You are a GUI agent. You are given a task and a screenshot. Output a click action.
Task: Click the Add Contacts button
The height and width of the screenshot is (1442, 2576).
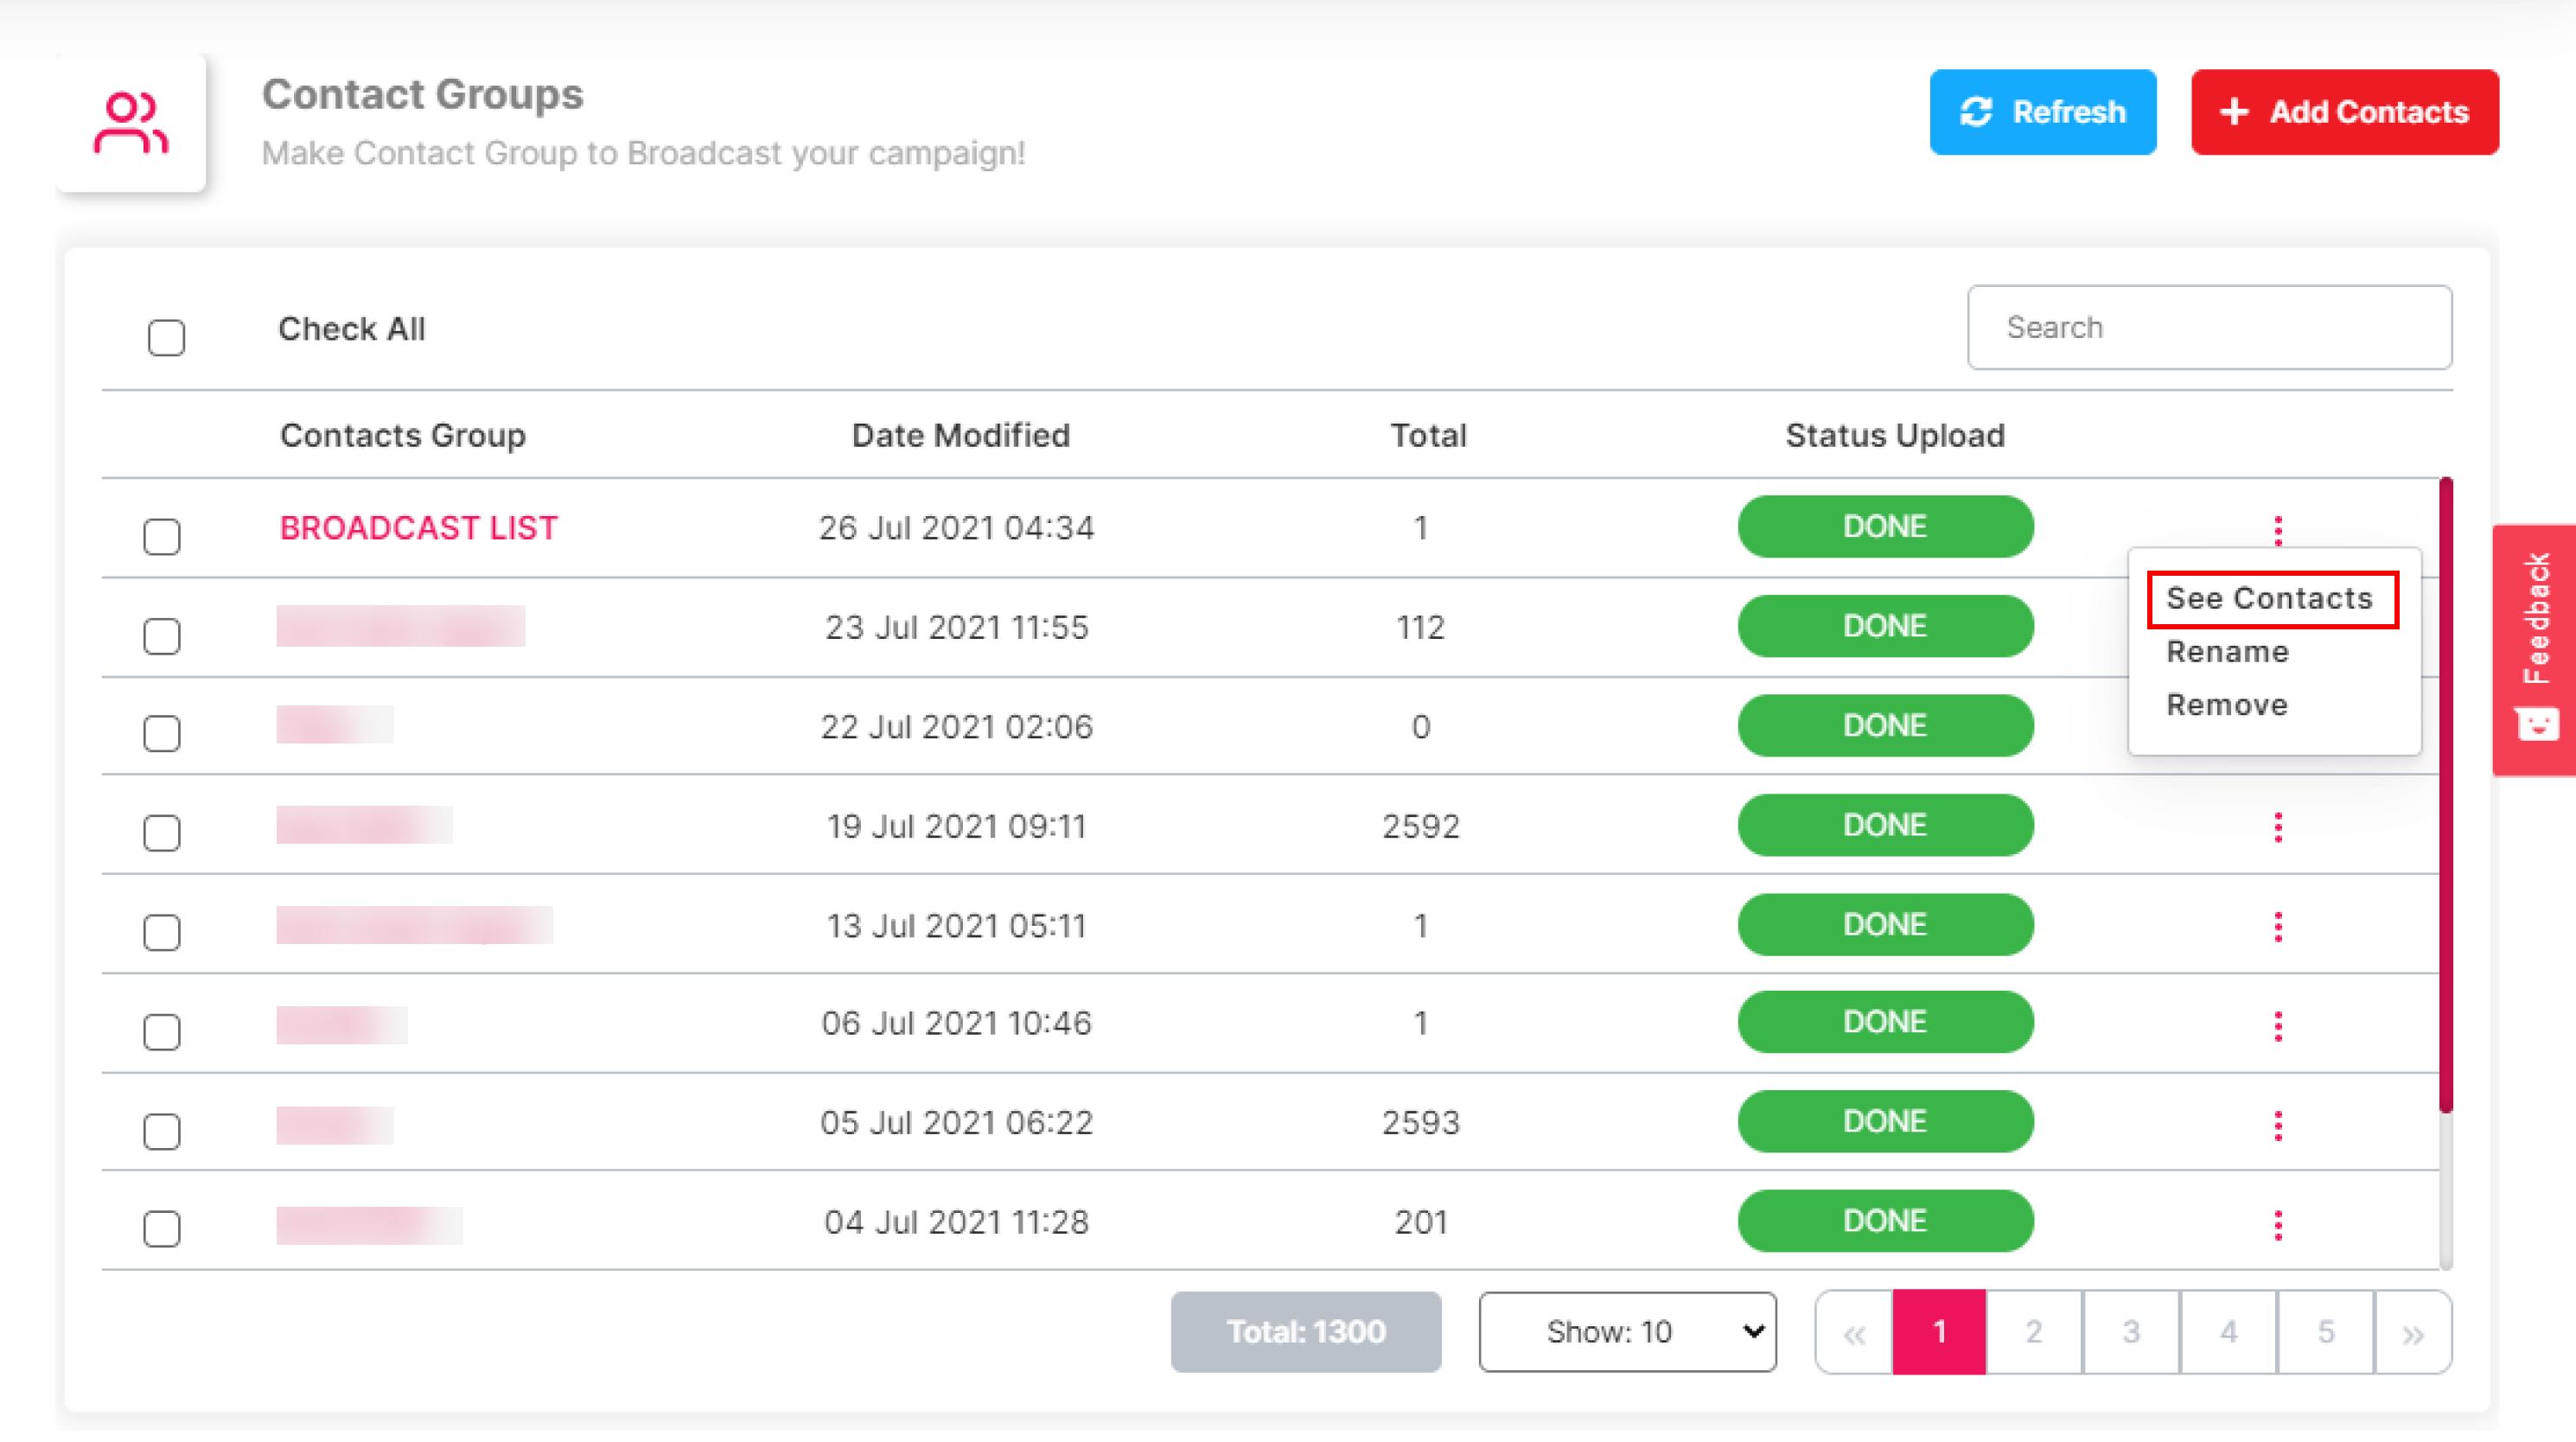tap(2344, 112)
